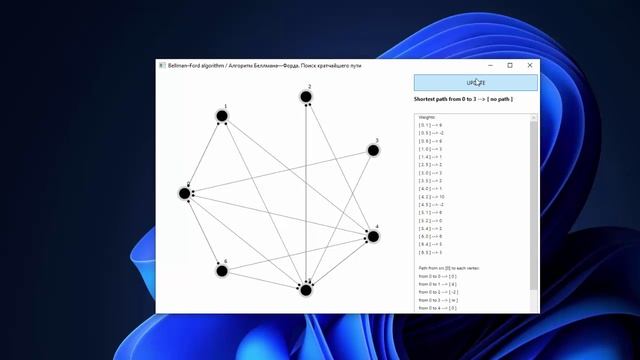Image resolution: width=640 pixels, height=360 pixels.
Task: Click the results list vertical scrollbar thumb
Action: 533,206
